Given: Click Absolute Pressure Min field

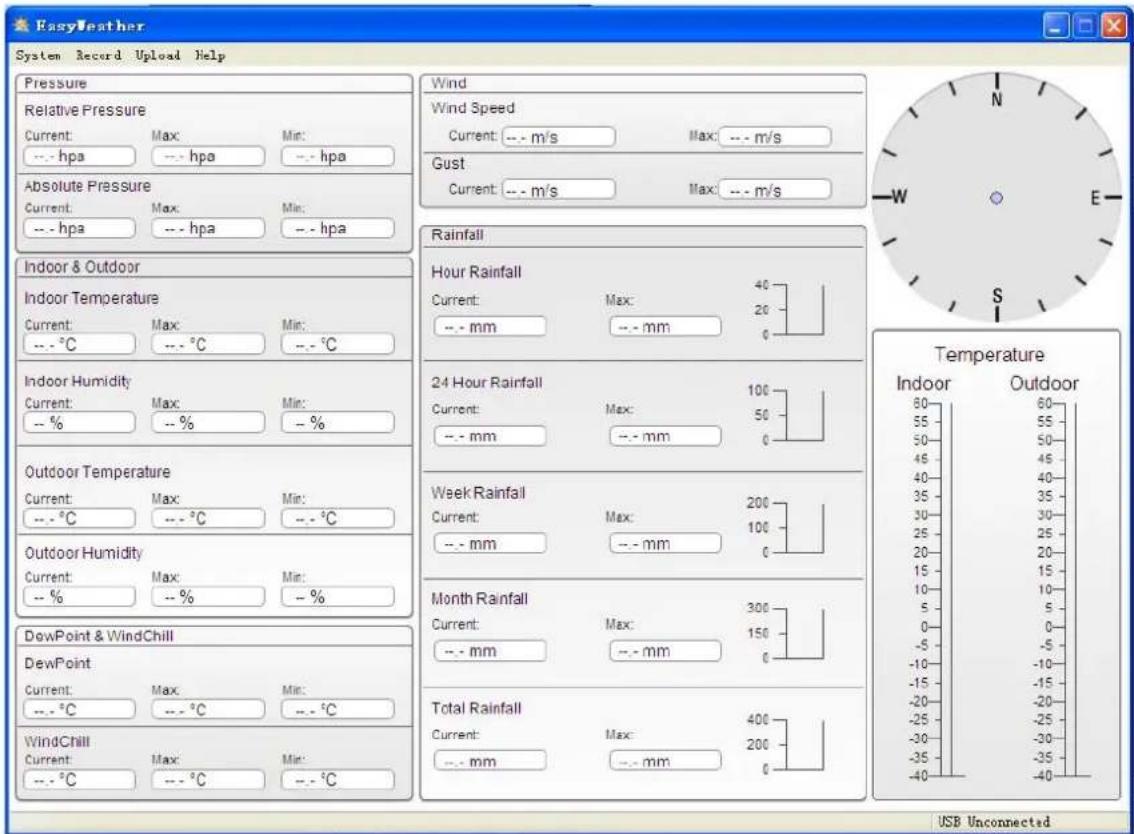Looking at the screenshot, I should point(338,228).
